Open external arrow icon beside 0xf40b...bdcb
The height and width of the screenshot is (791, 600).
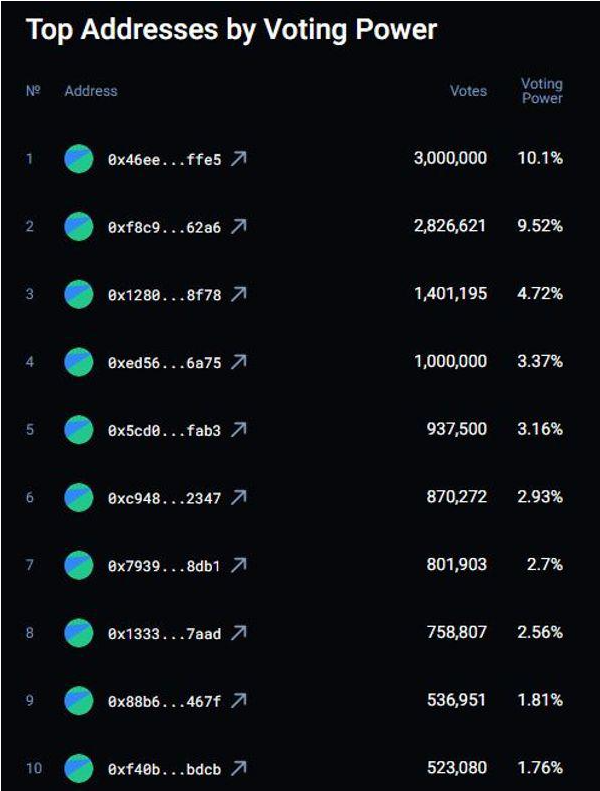(x=238, y=768)
